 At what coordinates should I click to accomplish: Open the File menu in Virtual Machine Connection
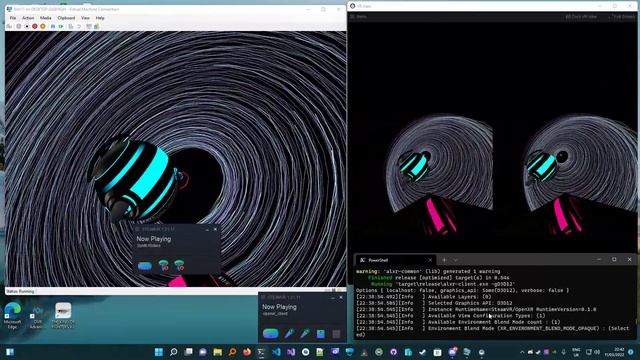click(13, 18)
